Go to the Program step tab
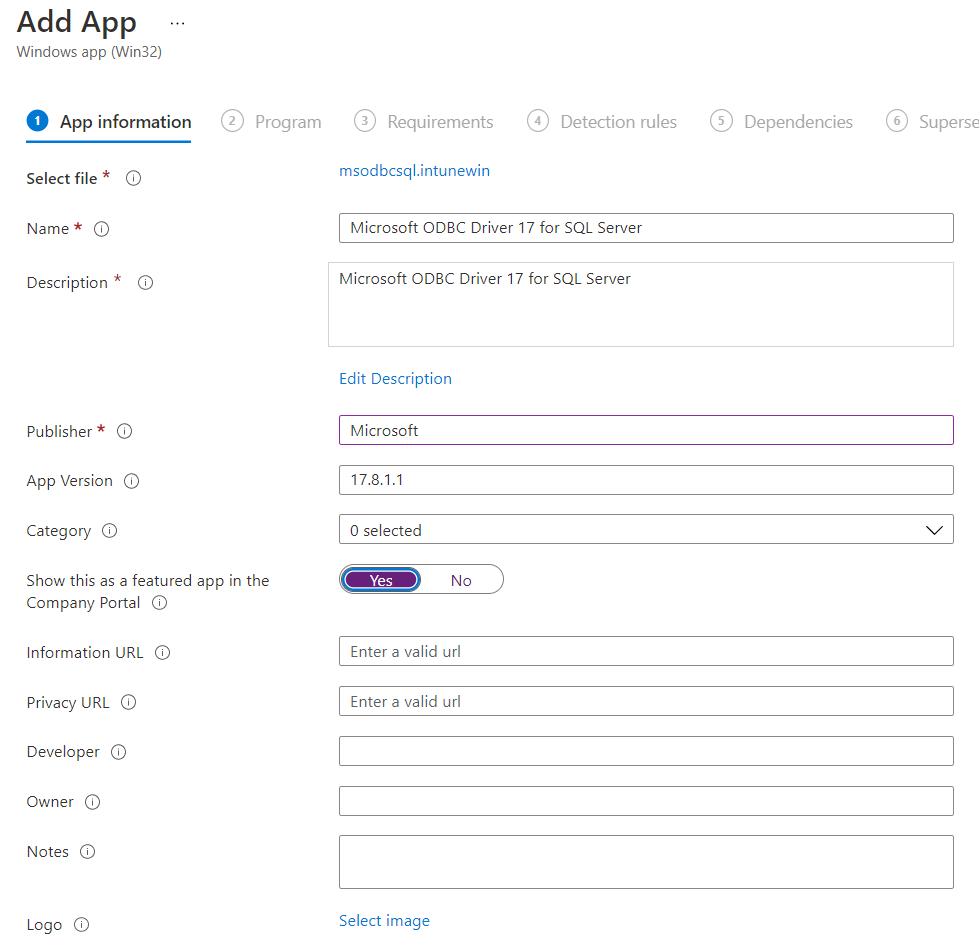Image resolution: width=979 pixels, height=952 pixels. (272, 121)
